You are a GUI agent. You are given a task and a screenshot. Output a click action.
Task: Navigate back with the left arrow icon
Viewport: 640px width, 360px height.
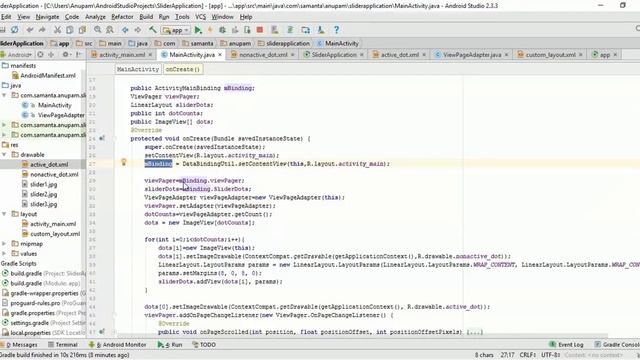(125, 30)
